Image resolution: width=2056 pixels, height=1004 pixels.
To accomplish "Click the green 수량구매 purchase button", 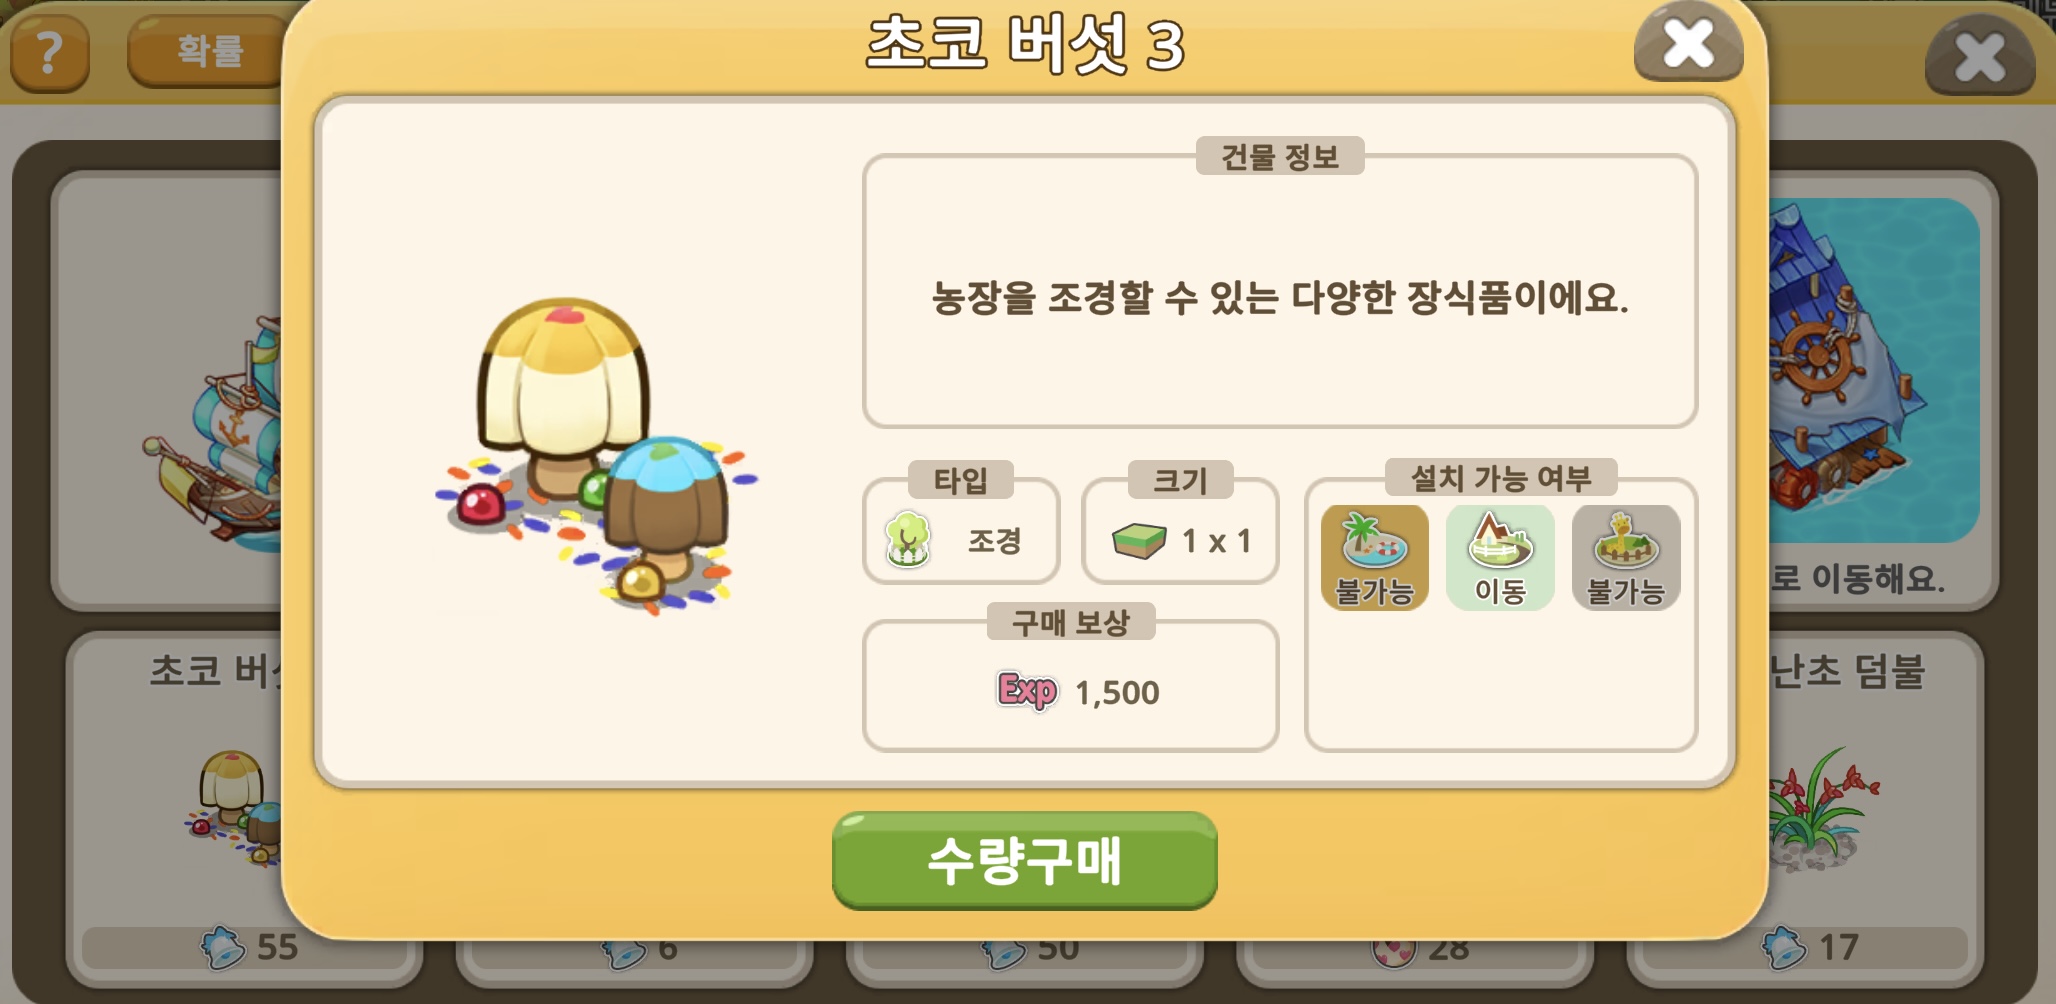I will [x=1024, y=861].
